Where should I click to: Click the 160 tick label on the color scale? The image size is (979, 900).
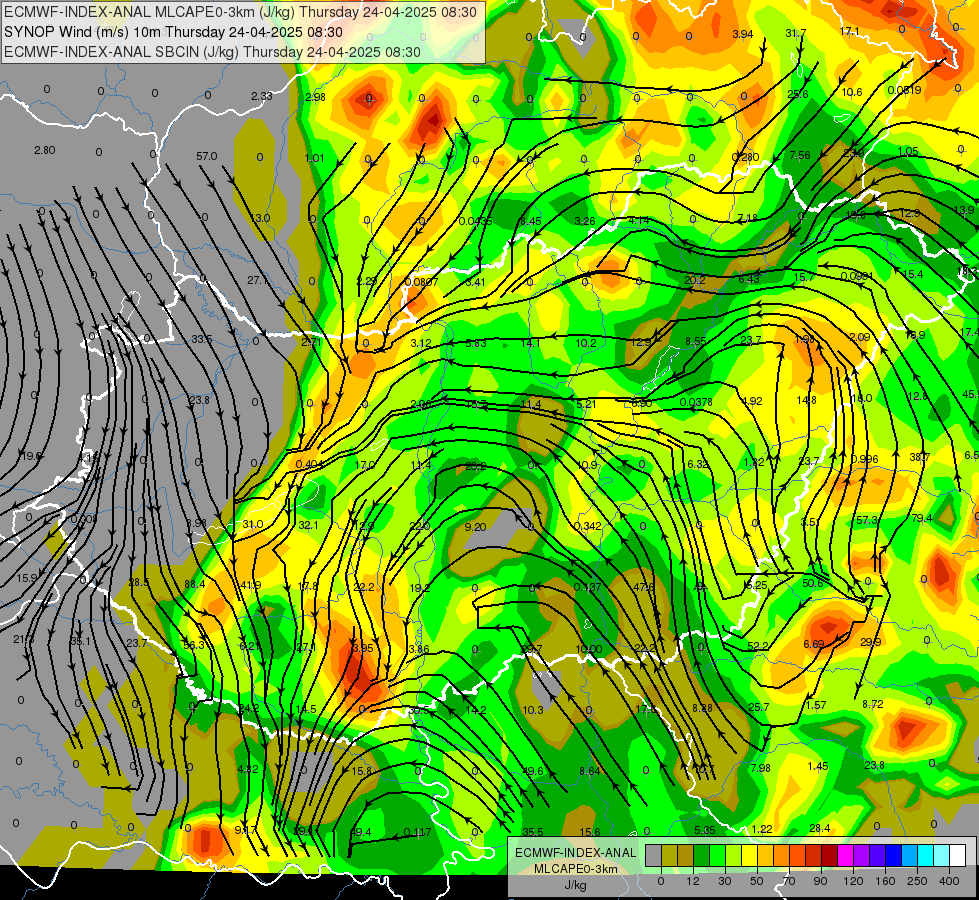[x=885, y=881]
